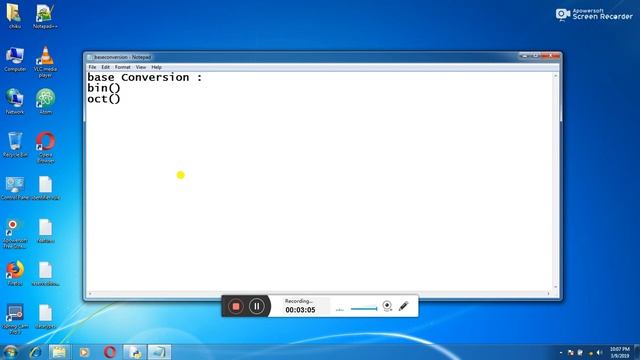Image resolution: width=640 pixels, height=360 pixels.
Task: Show hidden system tray icons
Action: [561, 352]
